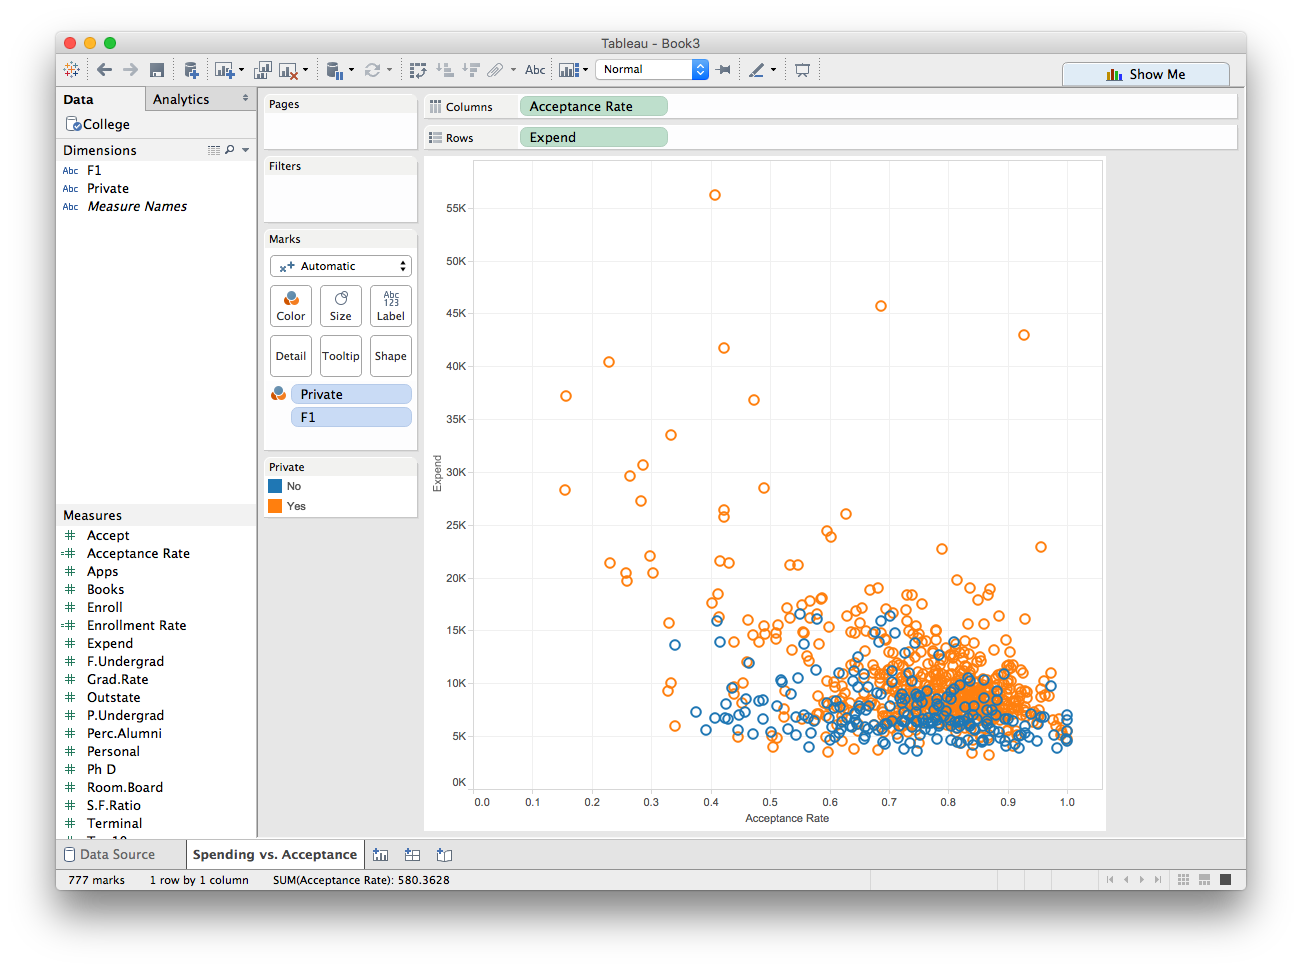Screen dimensions: 1302x970
Task: Click the view cards chart icon
Action: click(x=568, y=70)
